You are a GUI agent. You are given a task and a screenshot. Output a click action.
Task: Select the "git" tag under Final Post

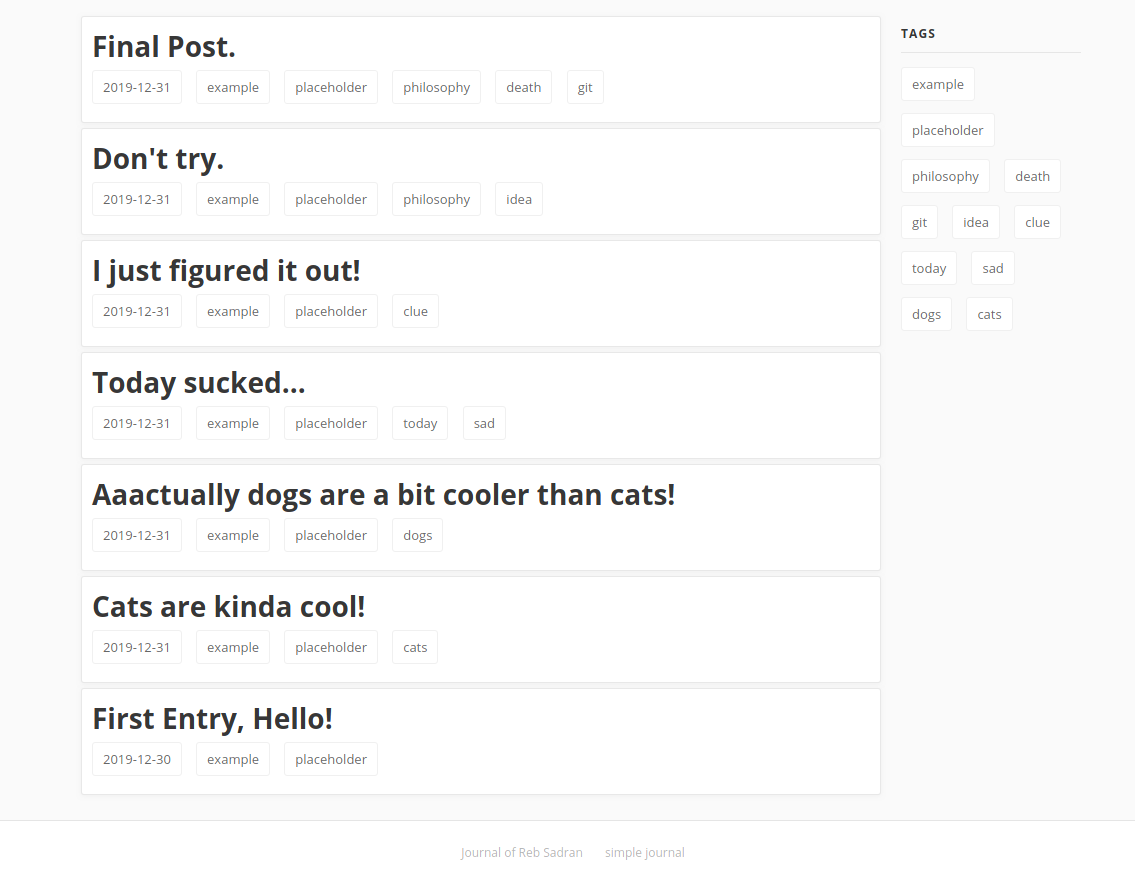(x=585, y=88)
